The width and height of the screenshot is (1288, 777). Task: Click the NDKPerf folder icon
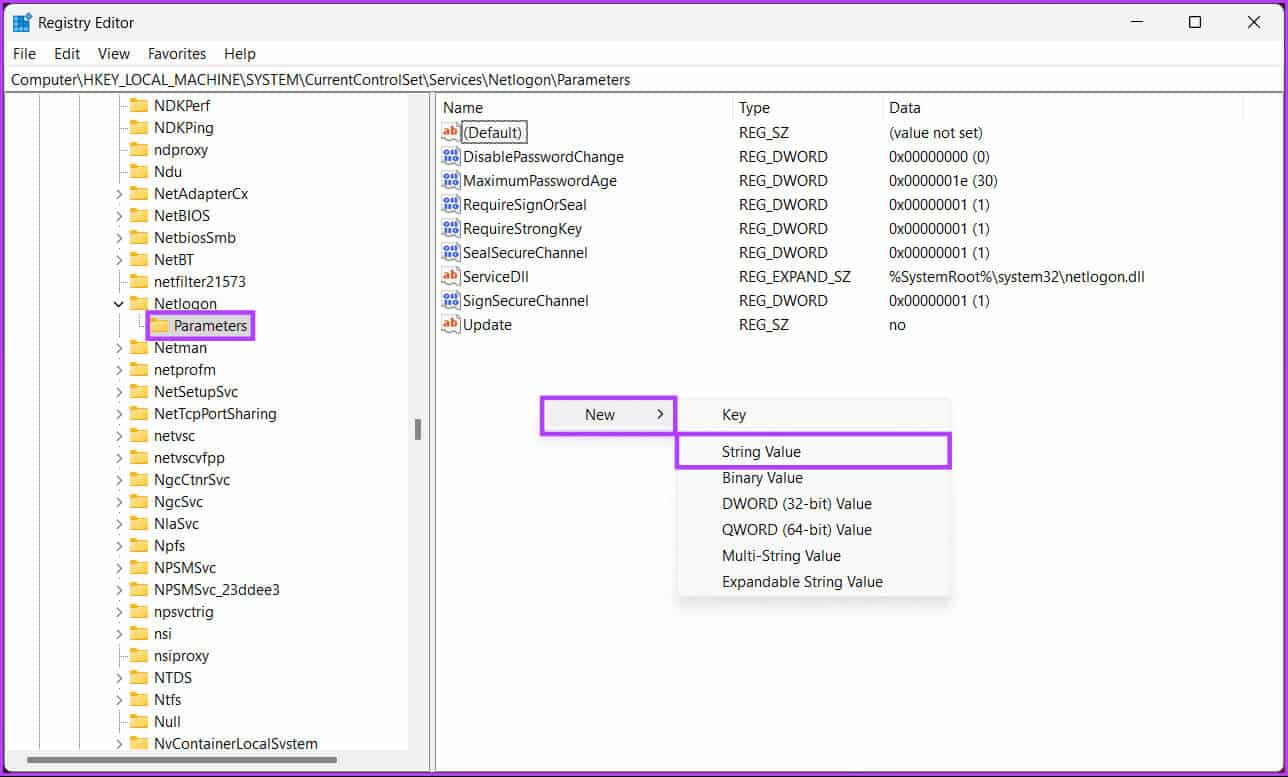pos(139,105)
